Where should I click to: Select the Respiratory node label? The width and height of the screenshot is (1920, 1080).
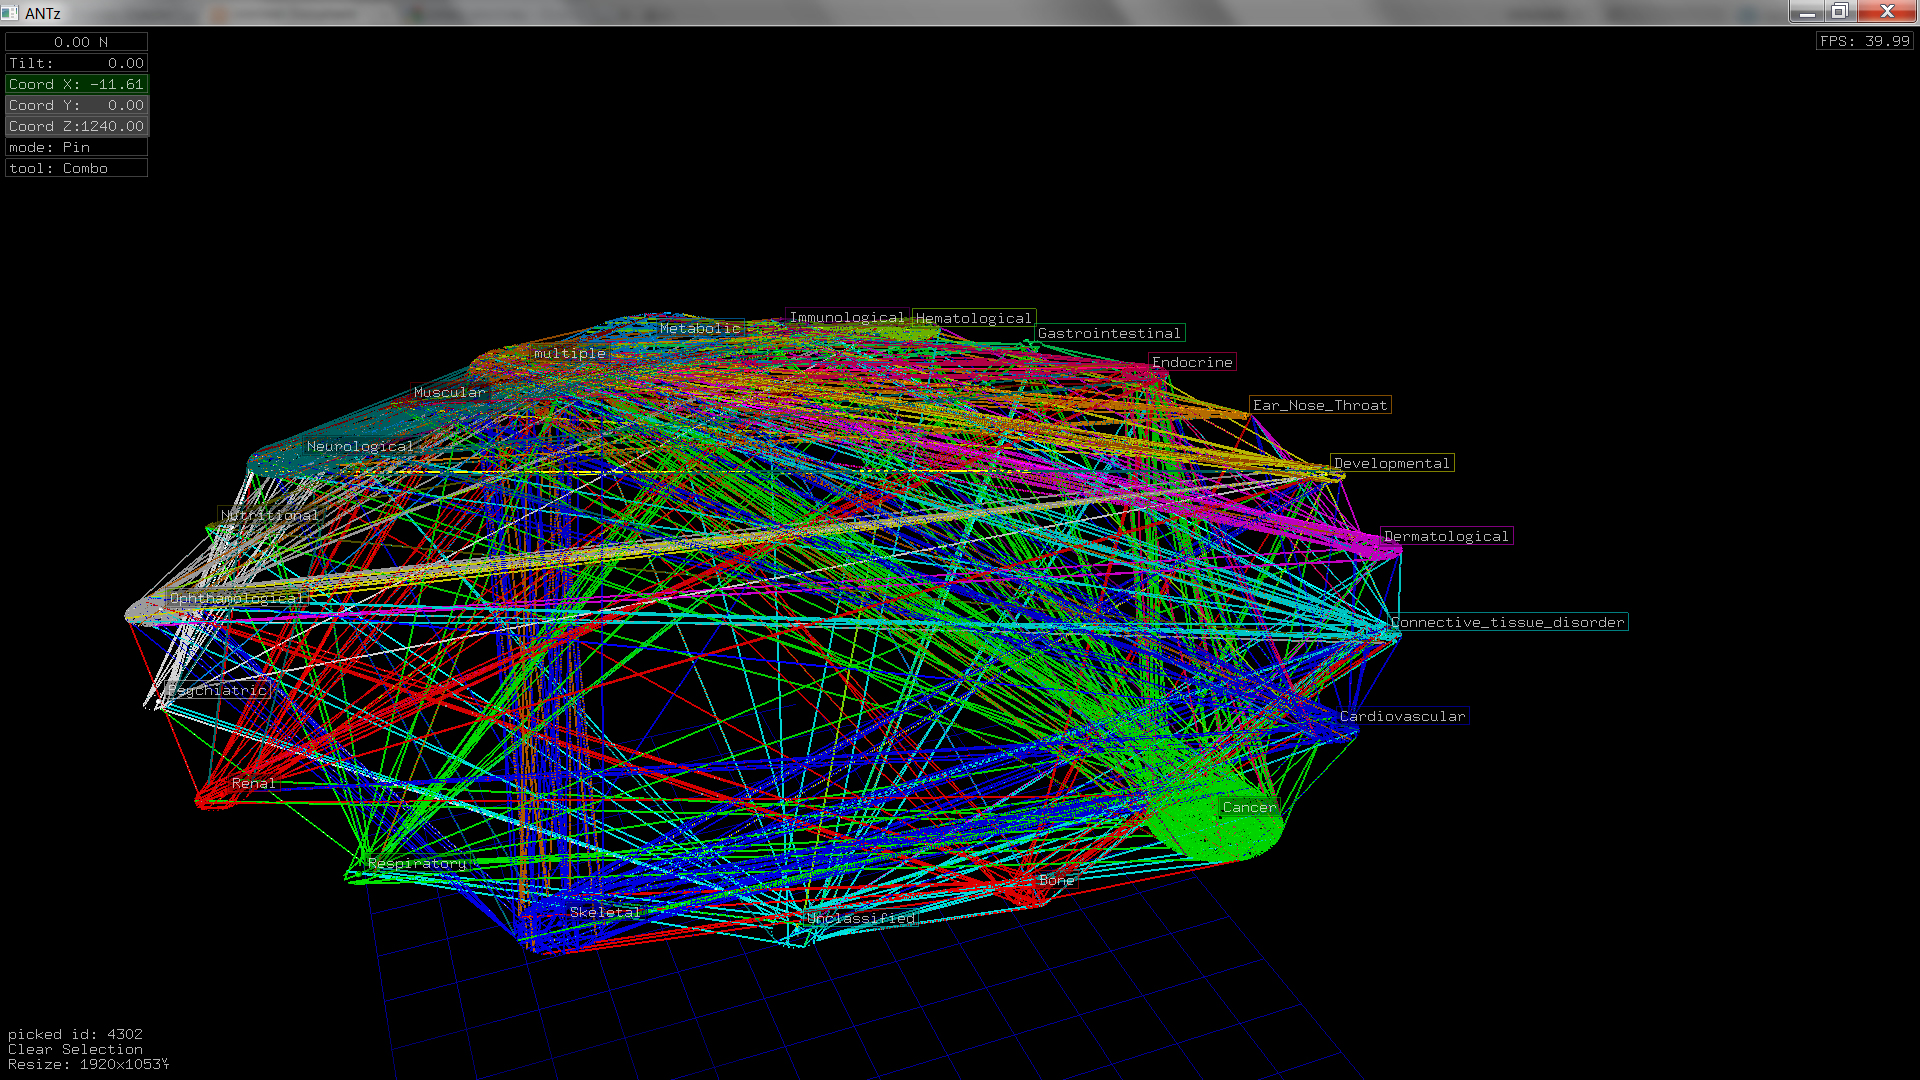tap(416, 863)
